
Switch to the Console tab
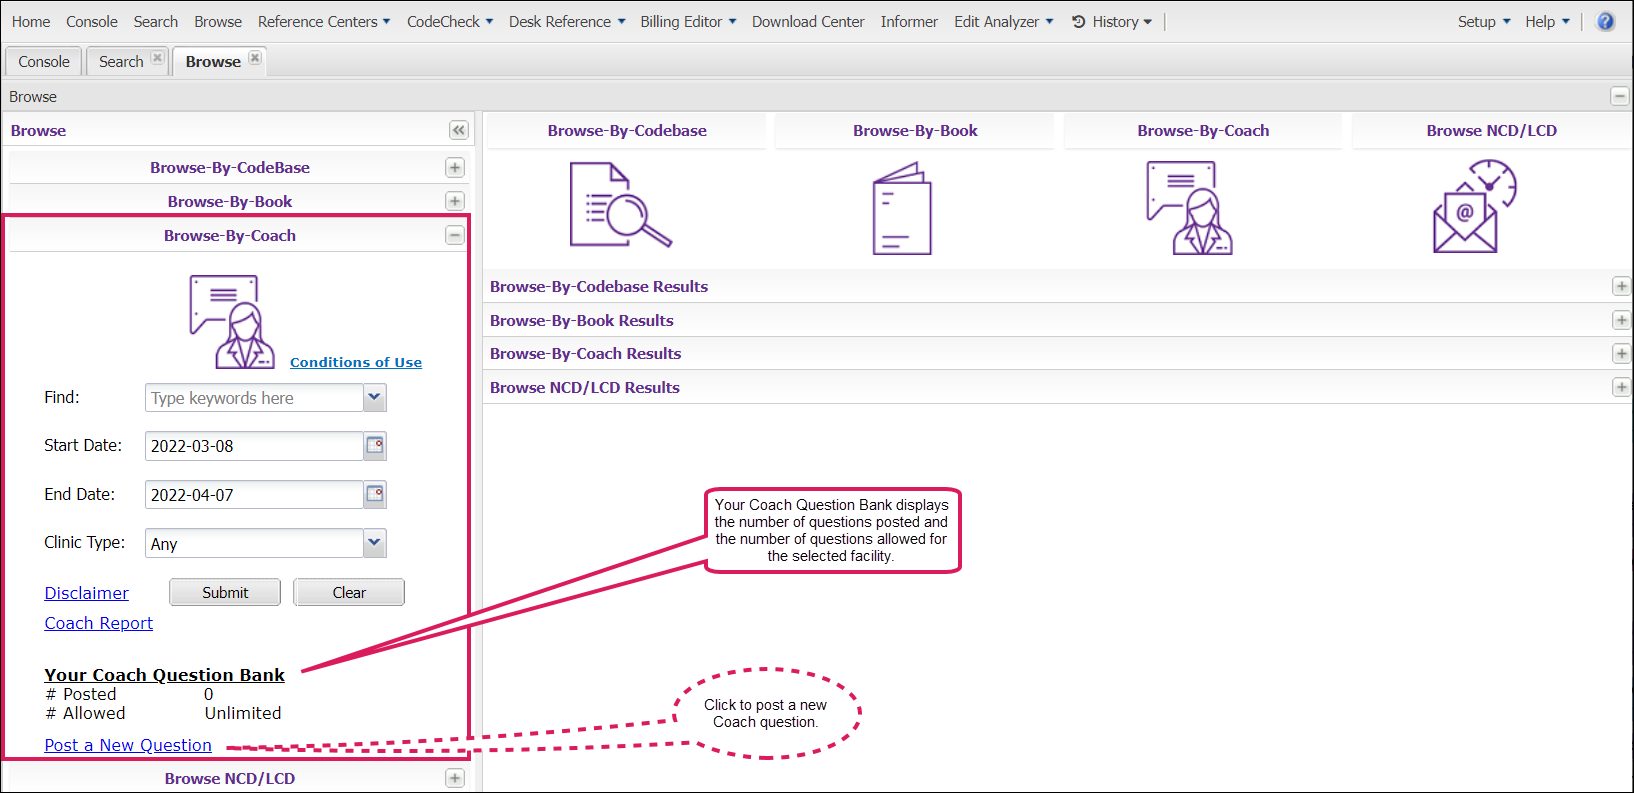(x=44, y=62)
